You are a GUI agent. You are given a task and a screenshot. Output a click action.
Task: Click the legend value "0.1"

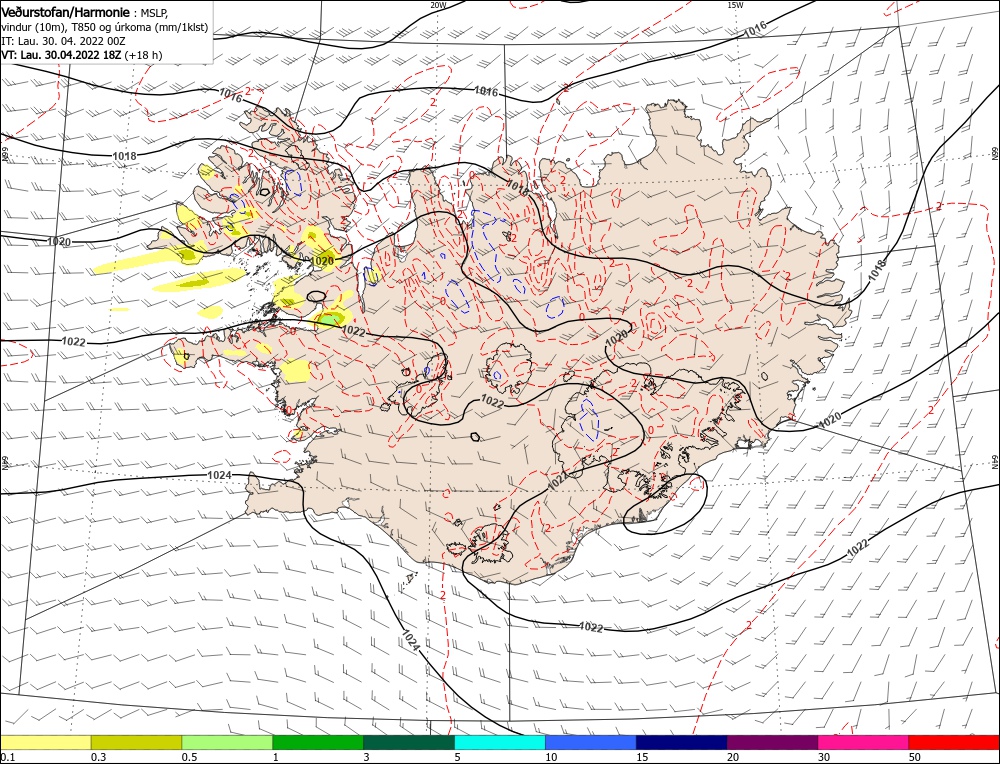pos(7,757)
